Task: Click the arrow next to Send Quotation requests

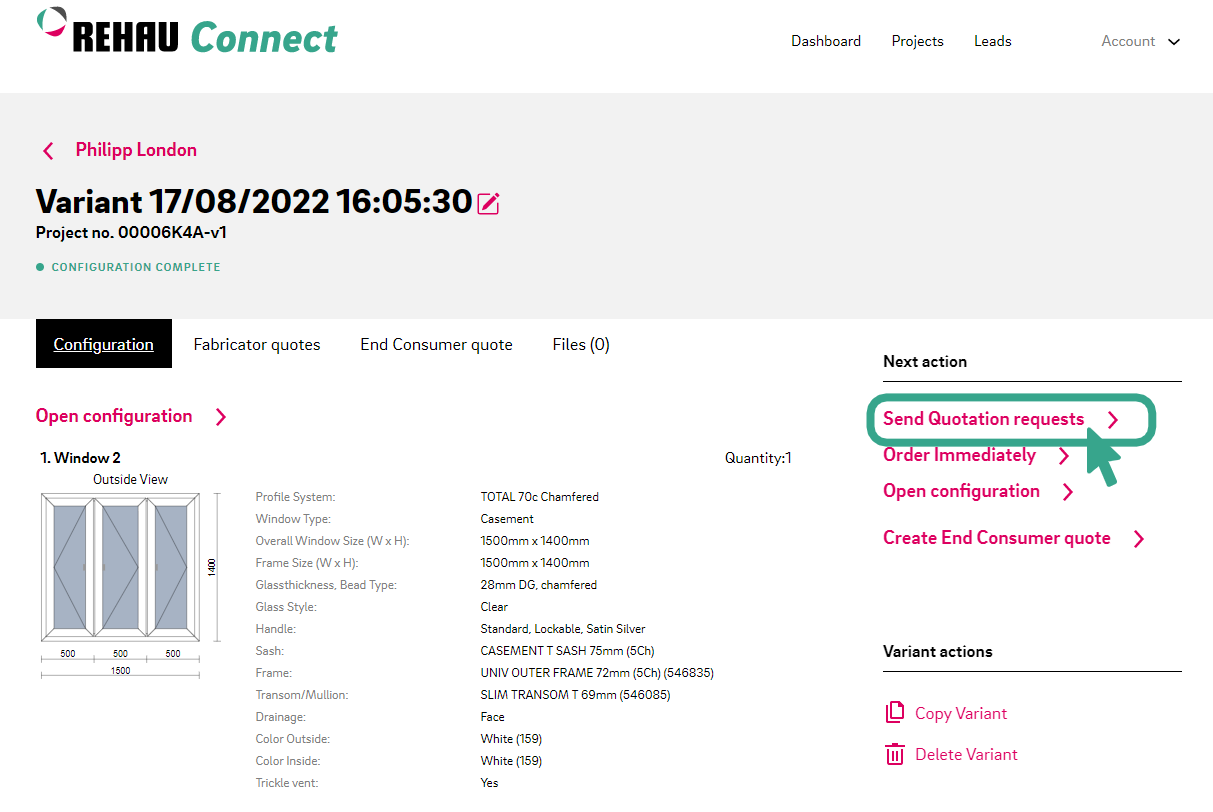Action: (1113, 420)
